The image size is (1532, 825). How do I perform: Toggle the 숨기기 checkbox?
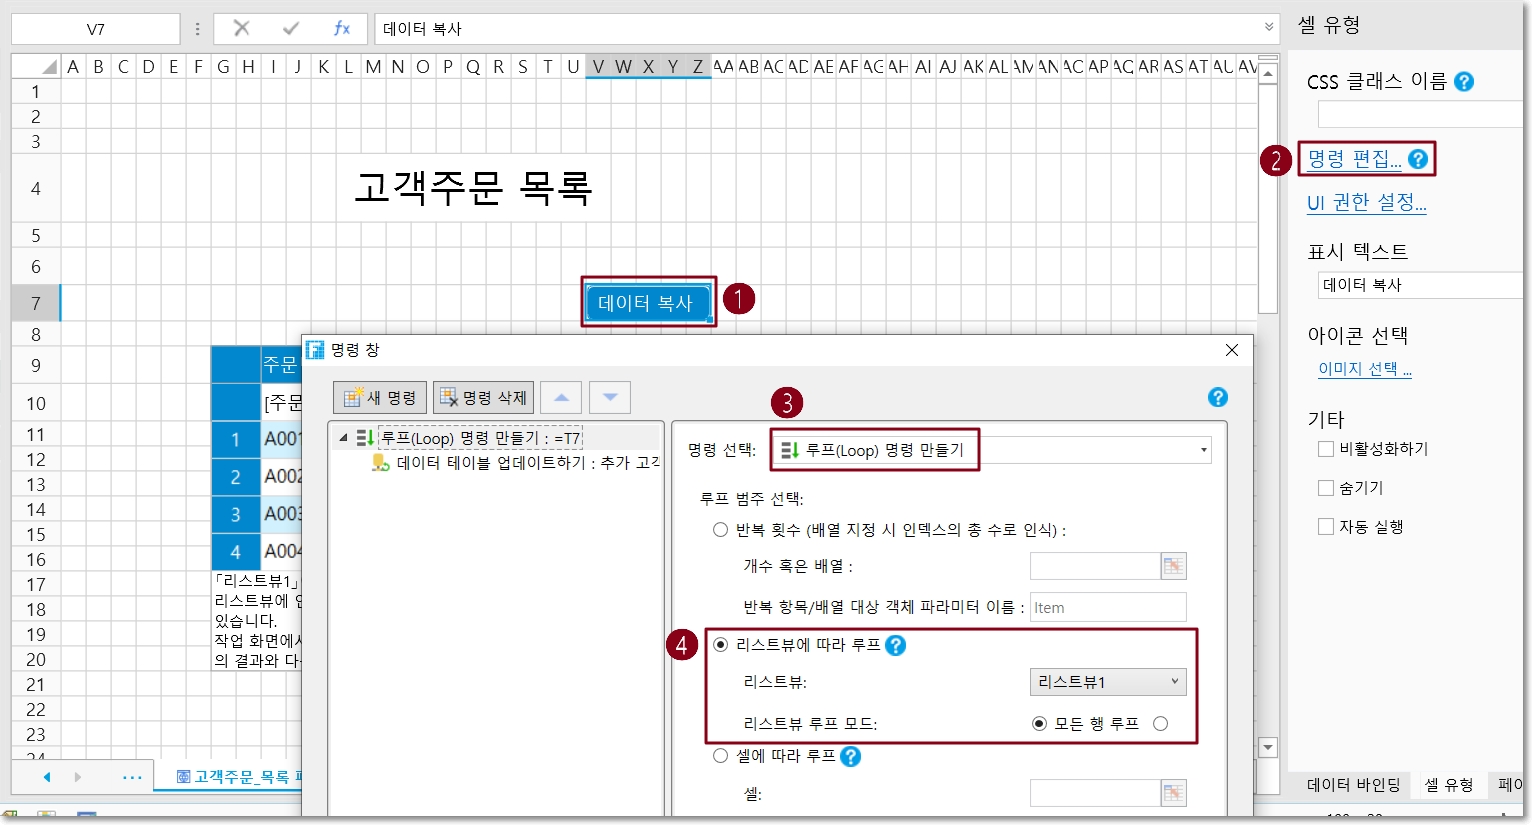point(1326,488)
